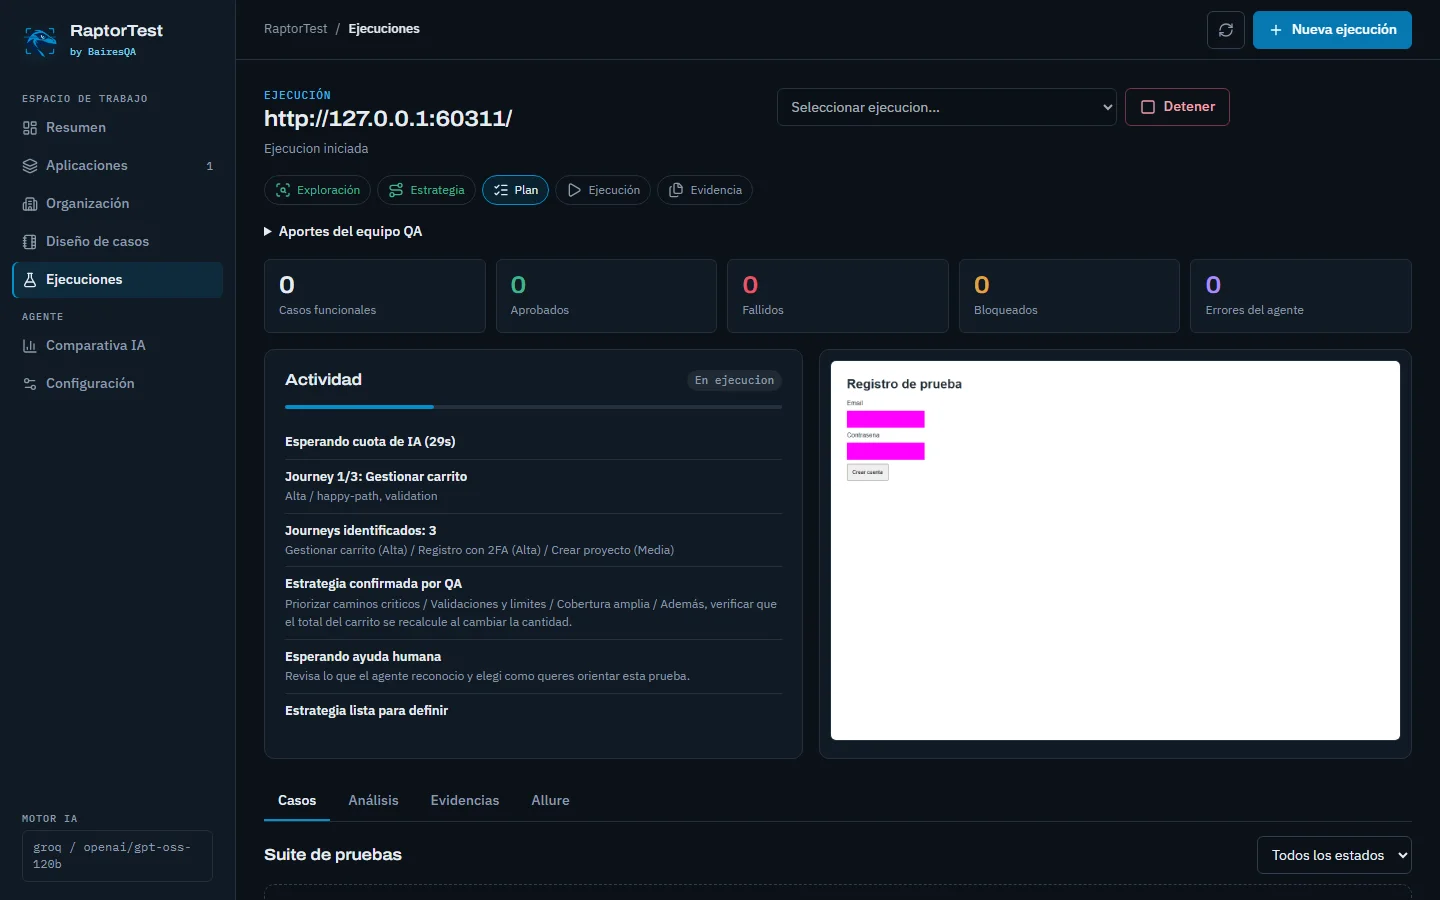Click the 'Estrategia confirmada por QA' entry
1440x900 pixels.
click(x=533, y=603)
